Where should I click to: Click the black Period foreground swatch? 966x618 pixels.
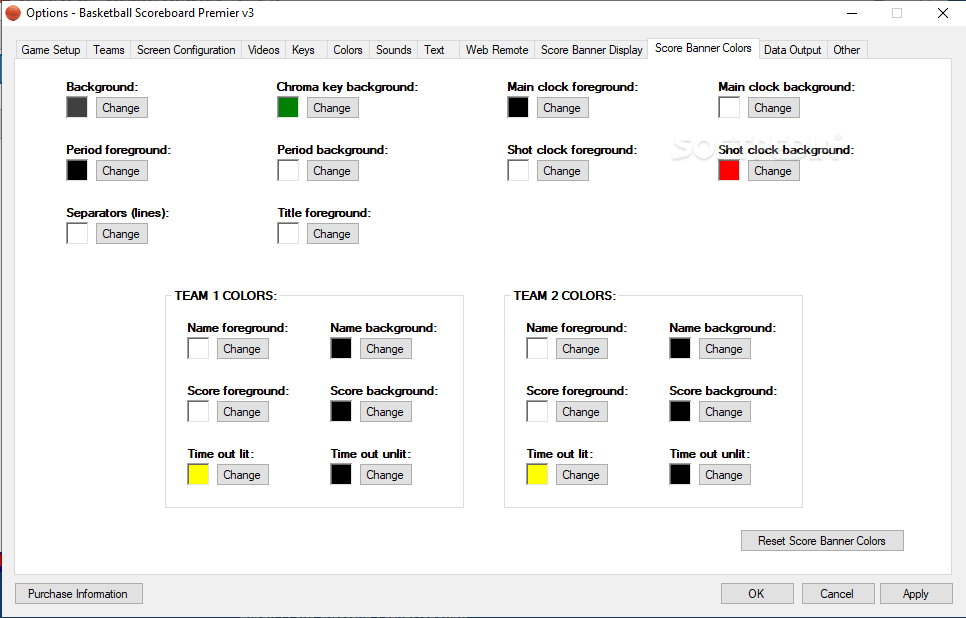(x=77, y=171)
